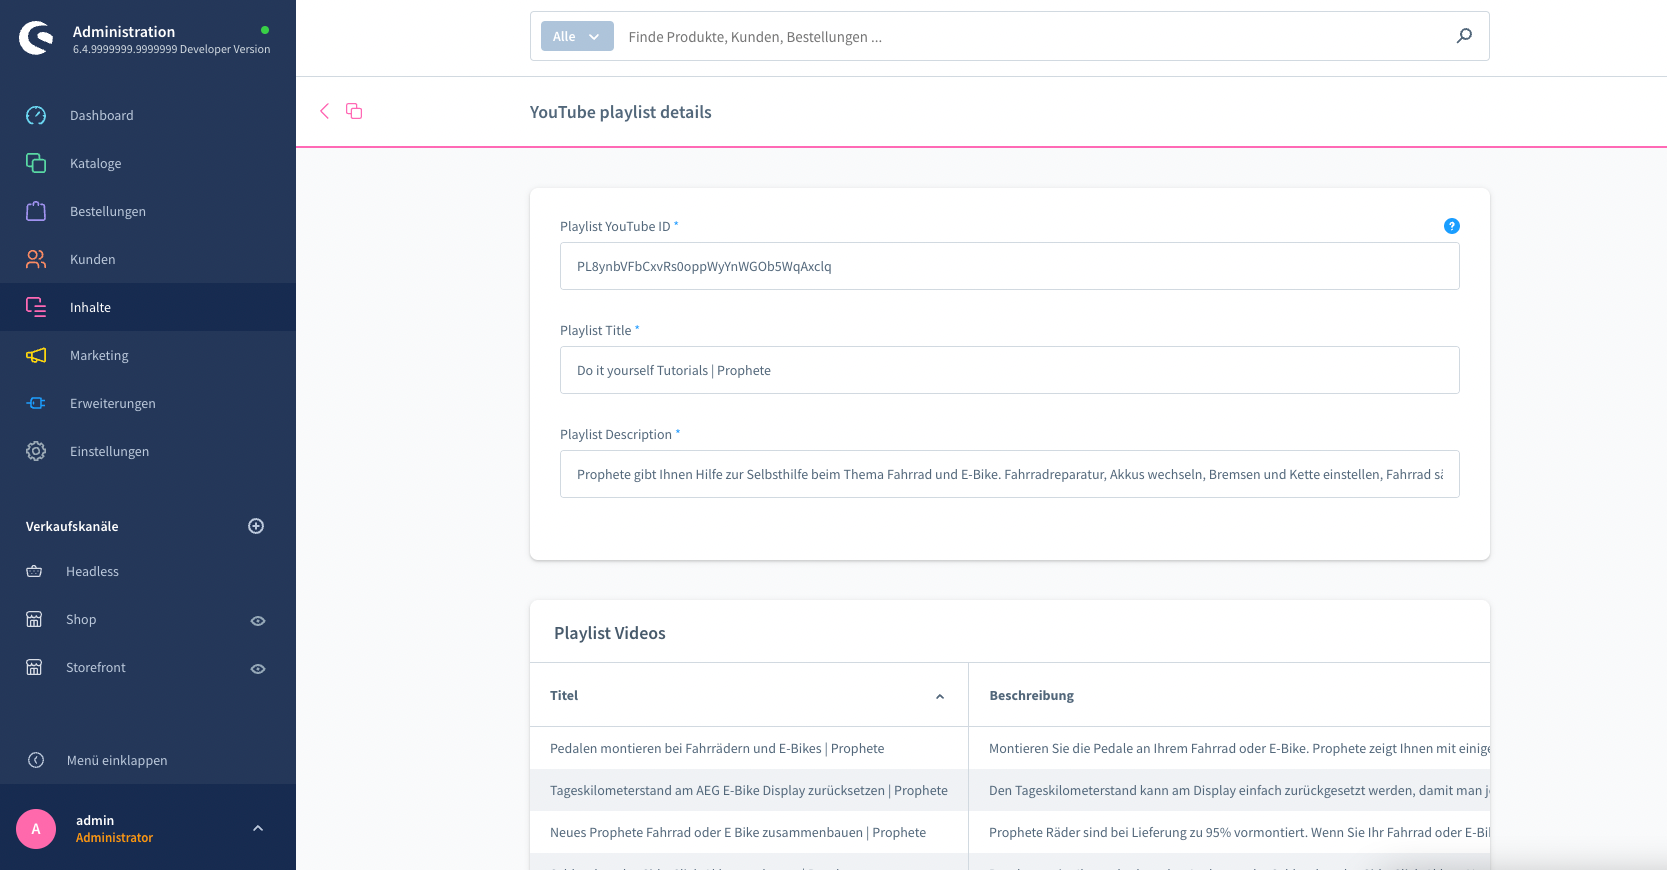The image size is (1667, 870).
Task: Sort the list by Titel column
Action: pos(748,695)
